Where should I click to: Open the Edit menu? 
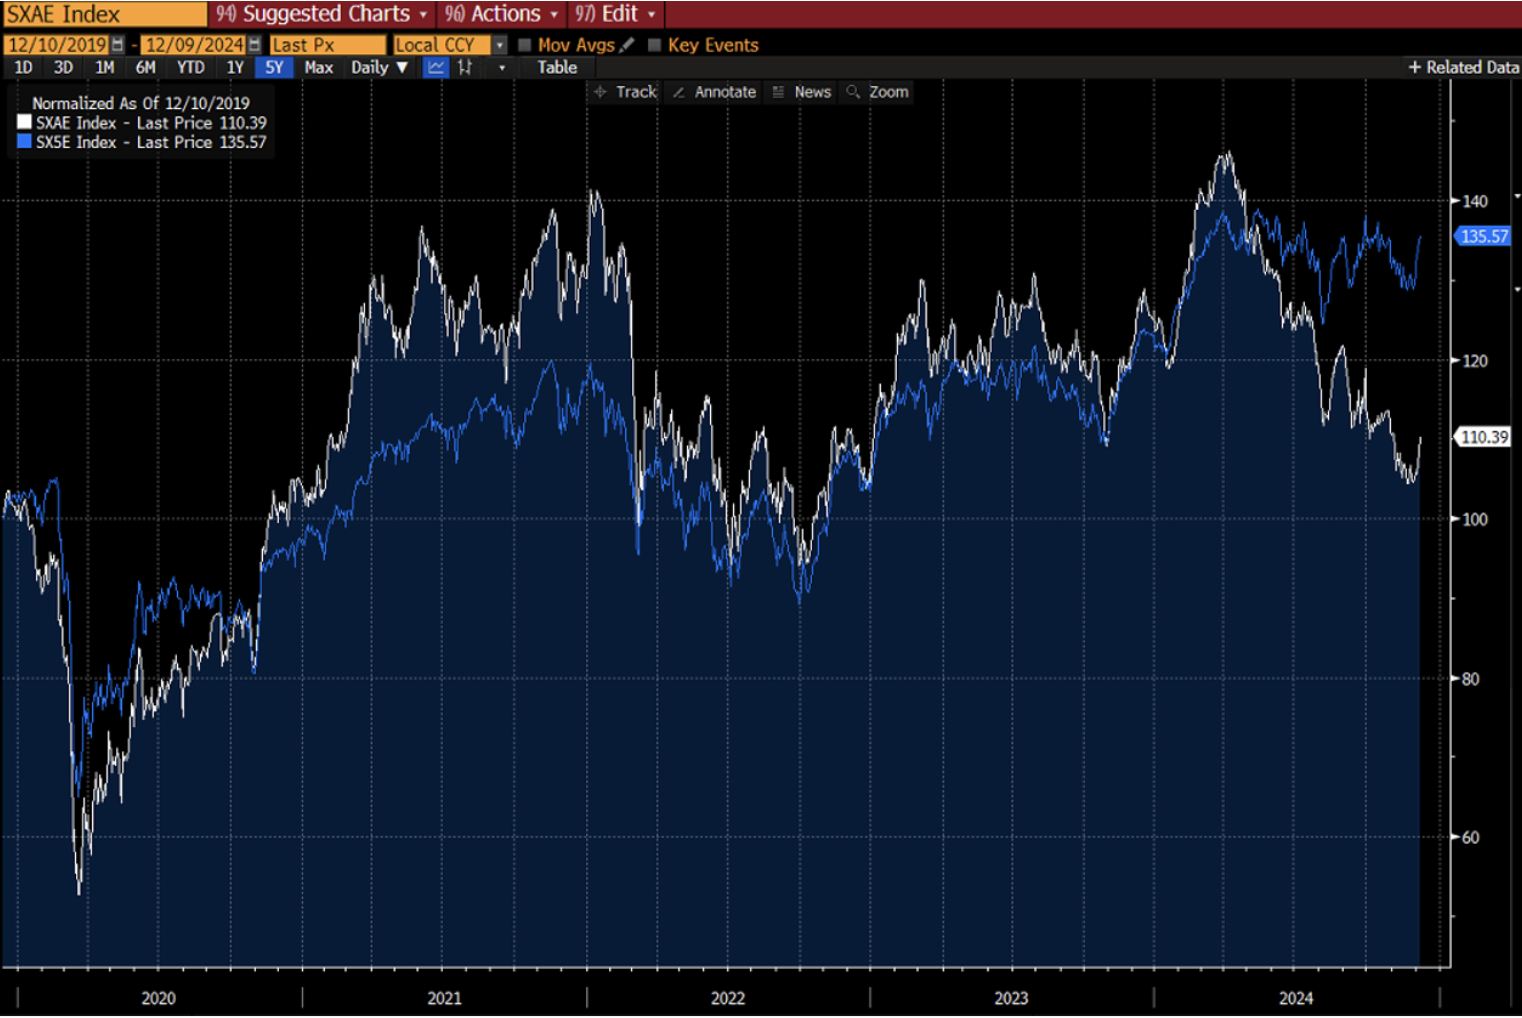[x=614, y=14]
